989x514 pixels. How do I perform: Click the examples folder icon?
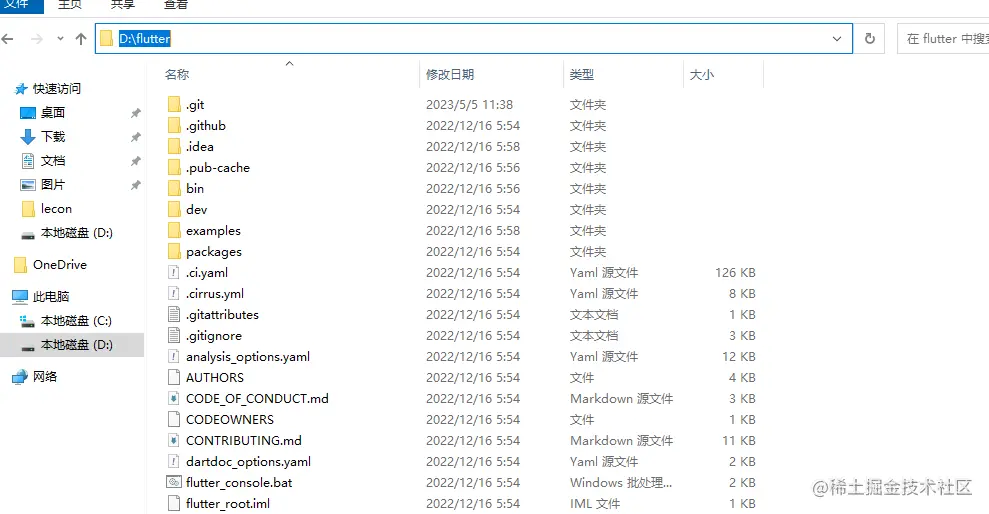(174, 231)
